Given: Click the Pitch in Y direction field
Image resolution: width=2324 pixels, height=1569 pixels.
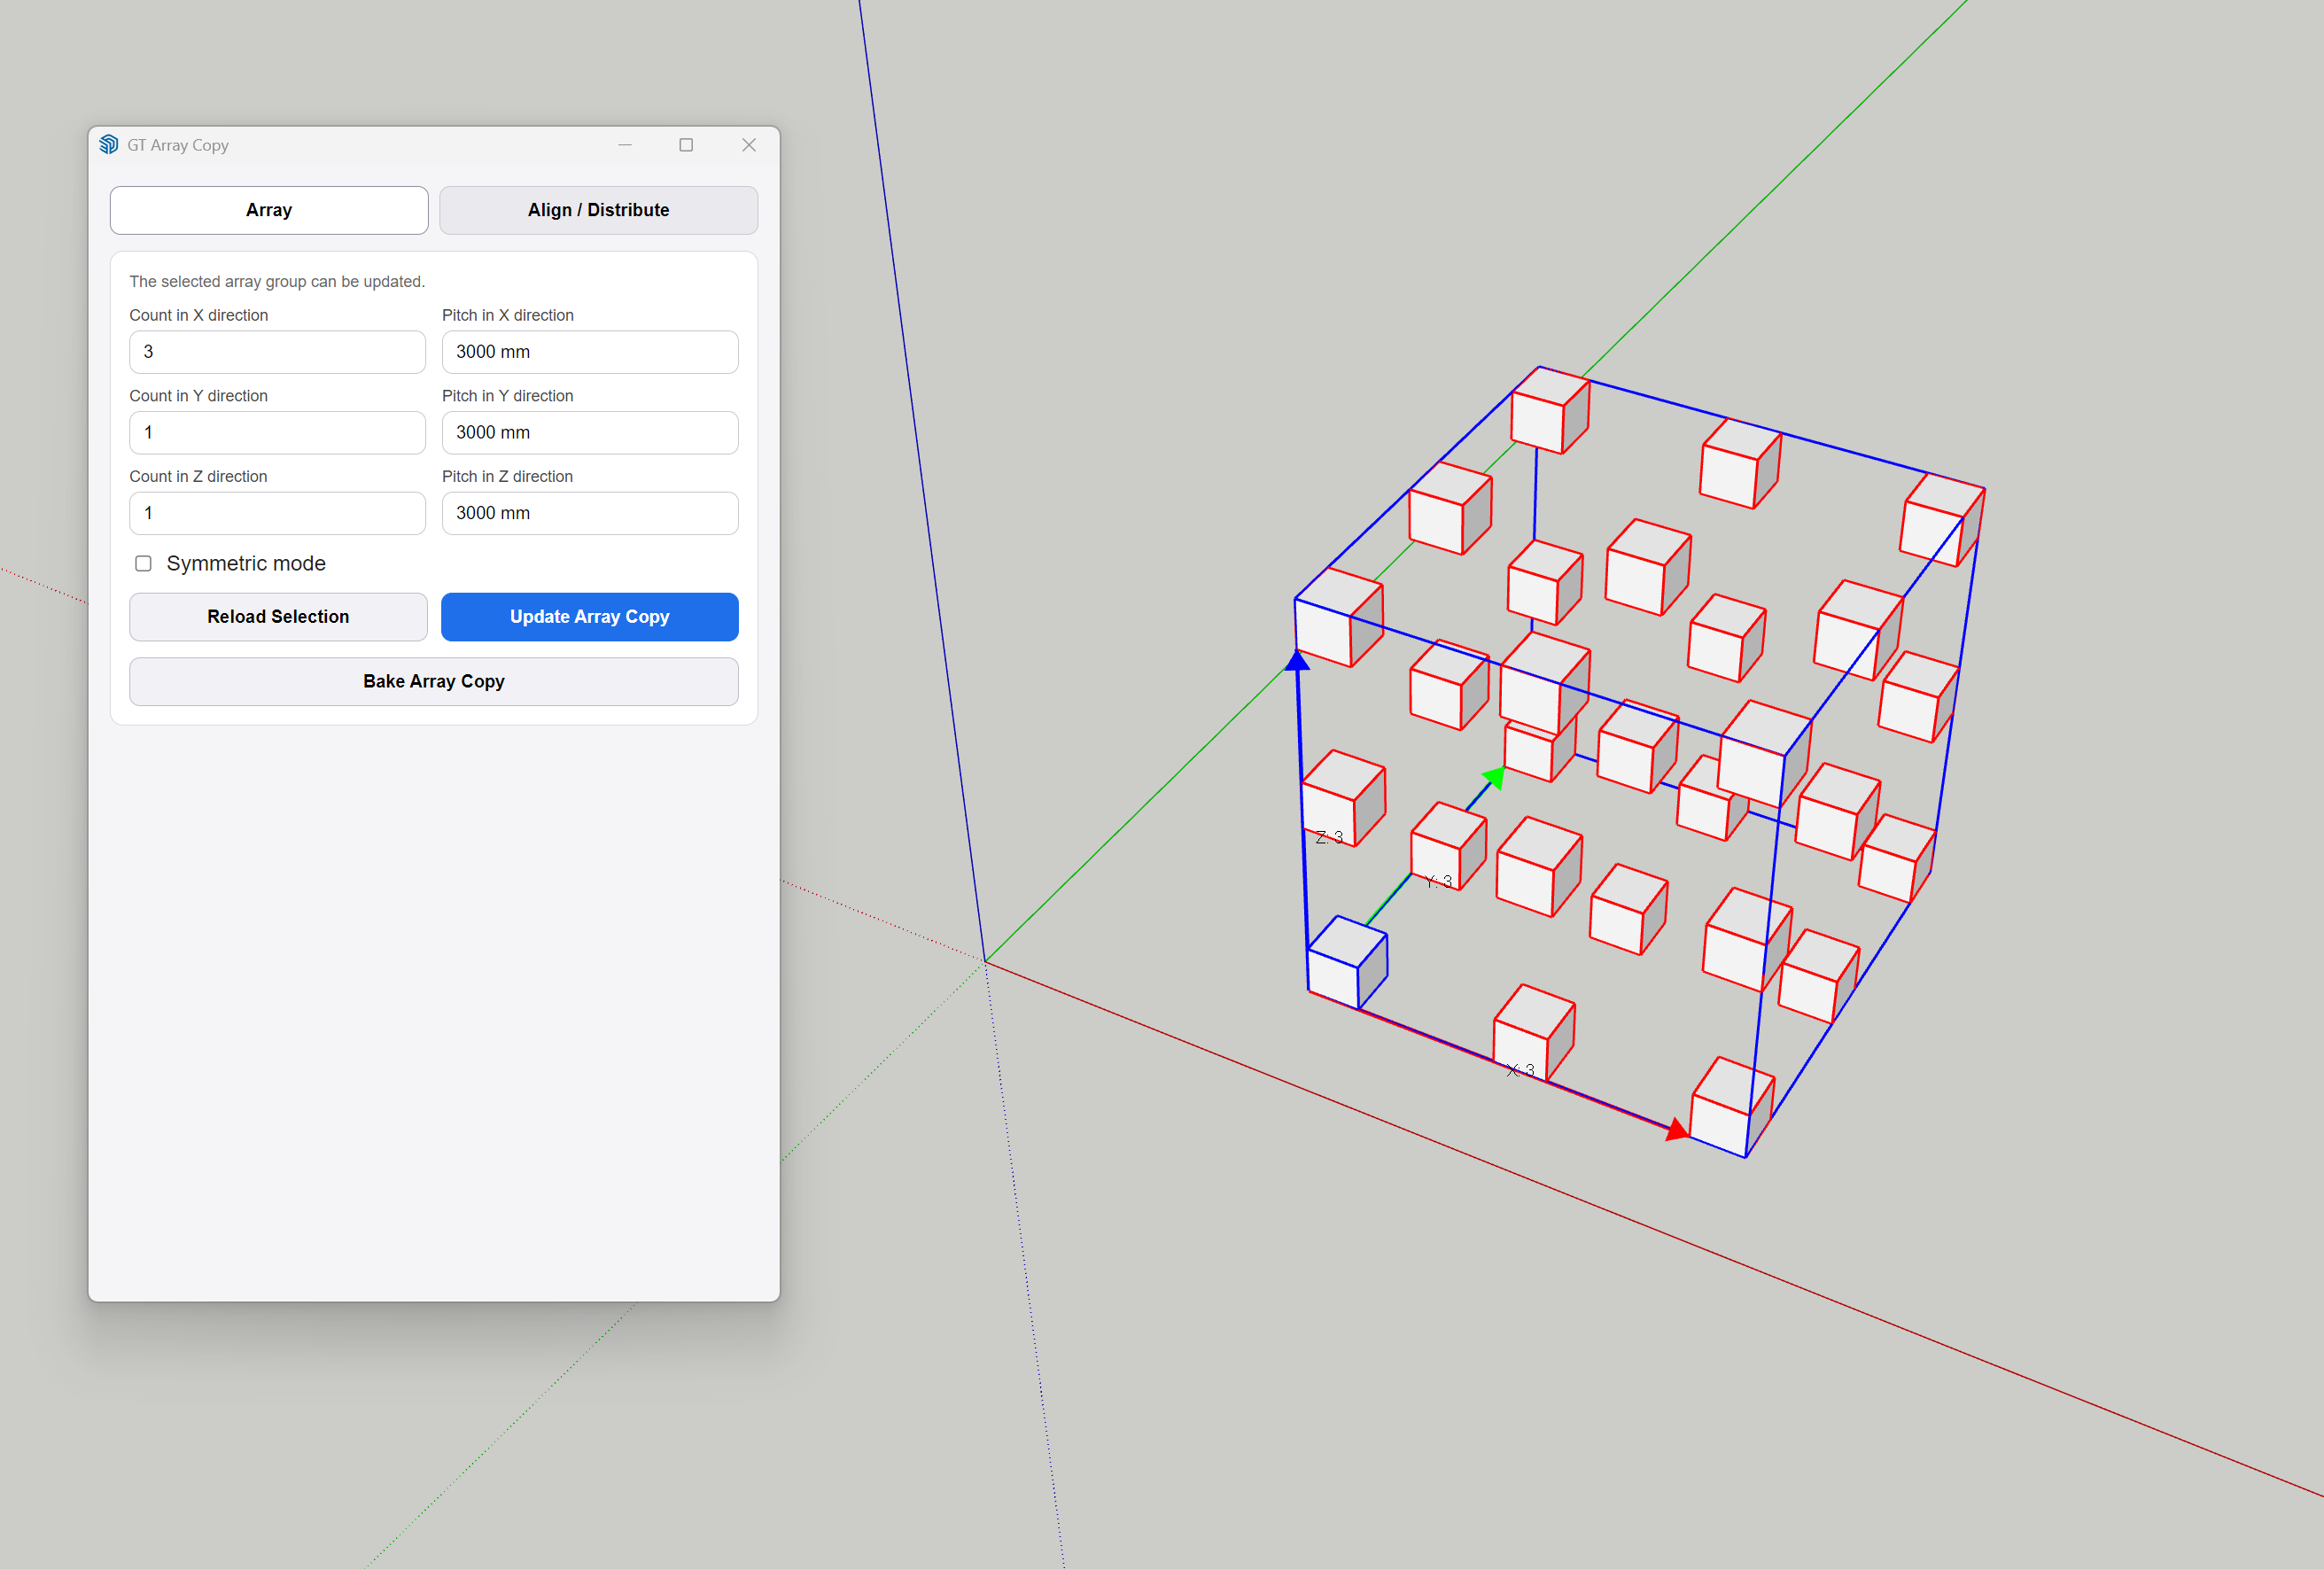Looking at the screenshot, I should click(590, 433).
